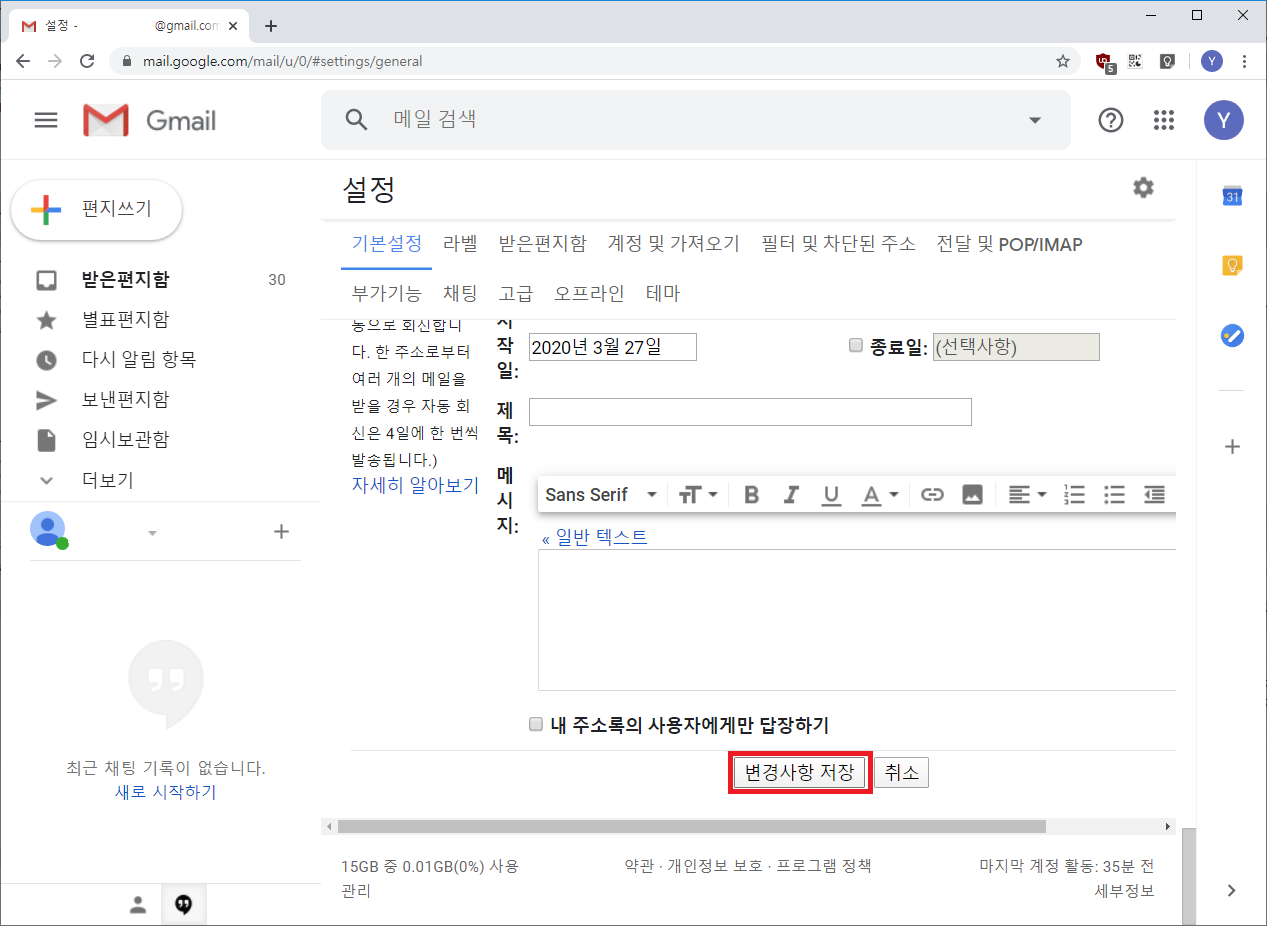
Task: Switch to 필터 및 차단된 주소 tab
Action: pyautogui.click(x=838, y=244)
